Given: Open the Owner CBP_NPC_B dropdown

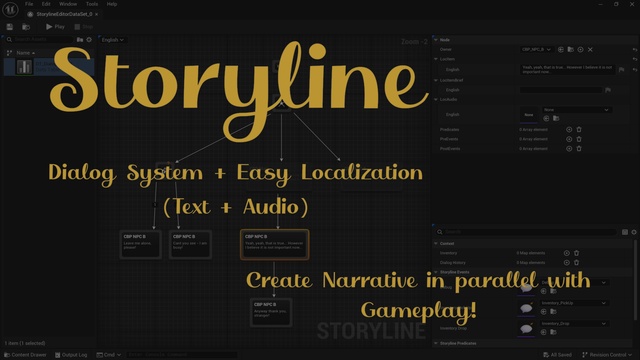Looking at the screenshot, I should point(536,49).
